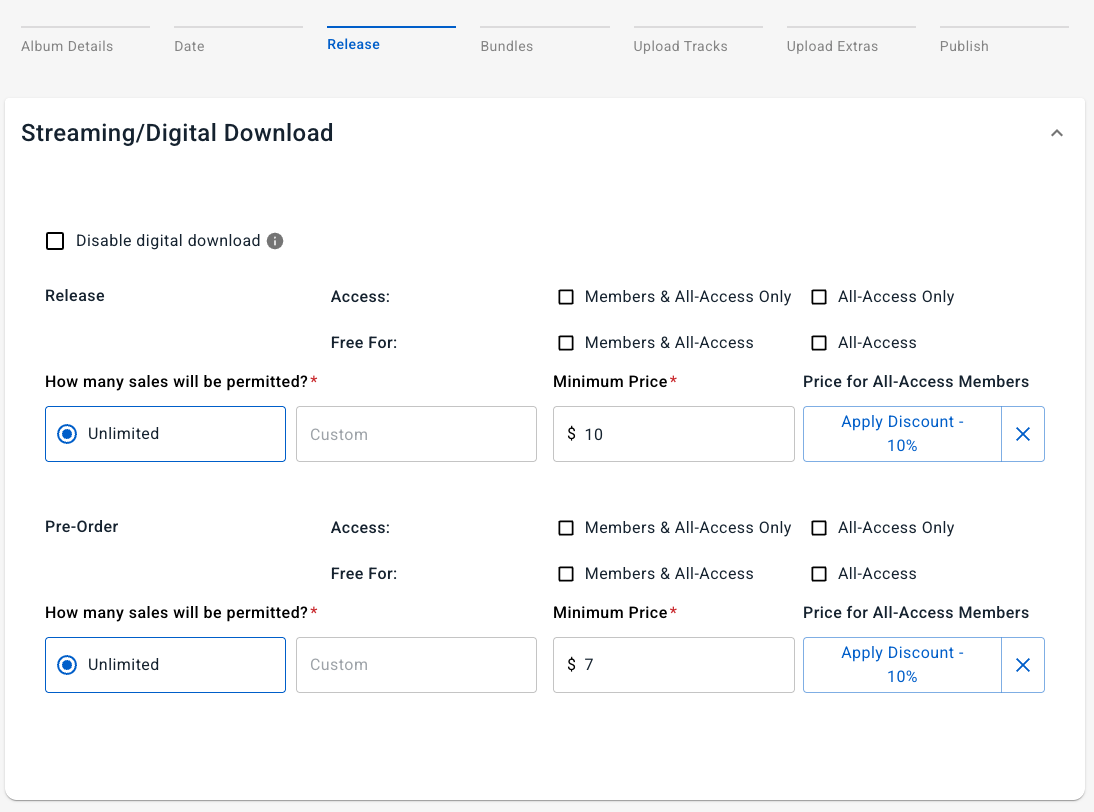Select Unlimited sales for the Release
Viewport: 1094px width, 812px height.
point(68,434)
